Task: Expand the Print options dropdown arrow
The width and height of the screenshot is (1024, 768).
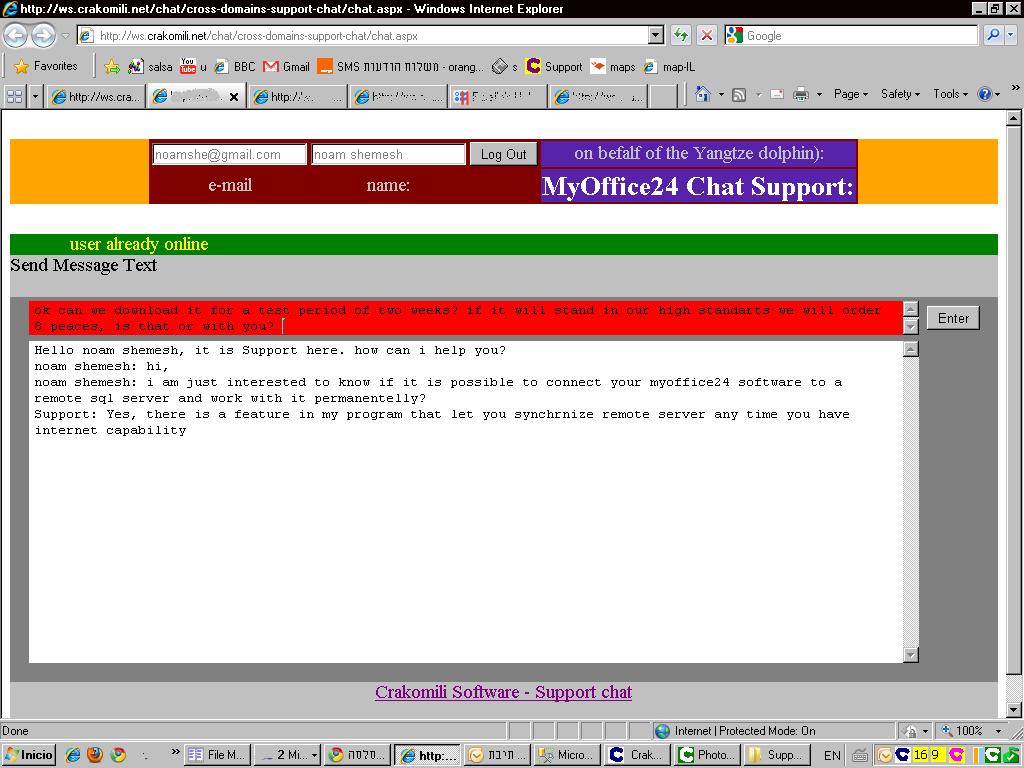Action: pyautogui.click(x=819, y=95)
